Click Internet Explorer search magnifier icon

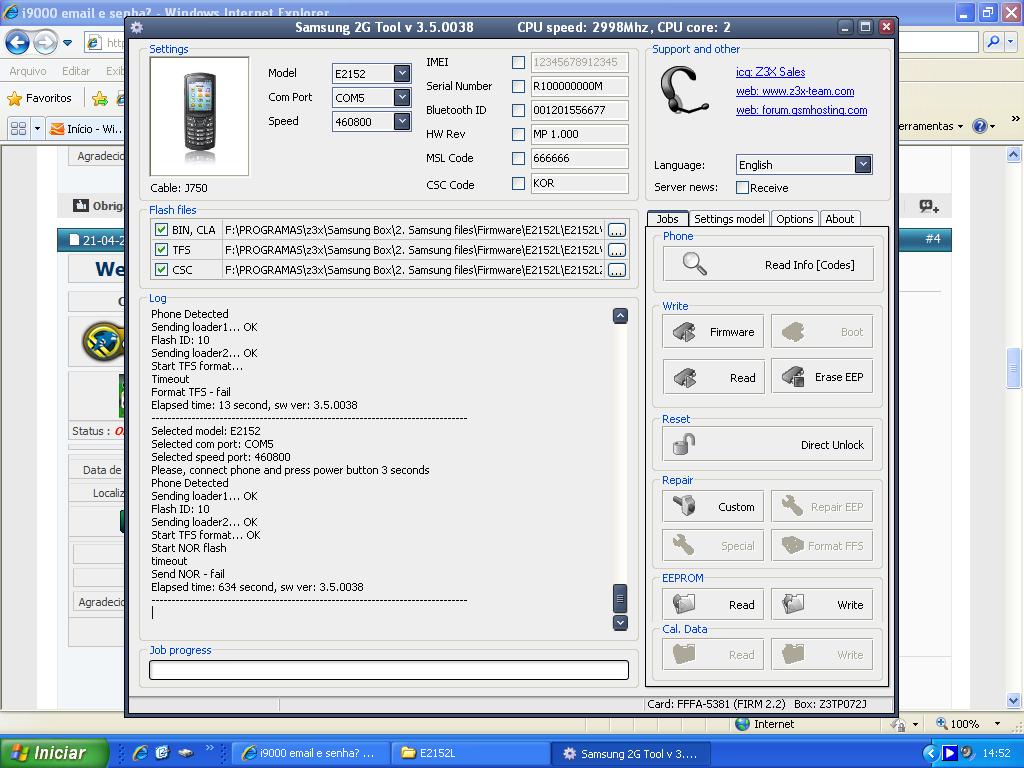click(993, 42)
